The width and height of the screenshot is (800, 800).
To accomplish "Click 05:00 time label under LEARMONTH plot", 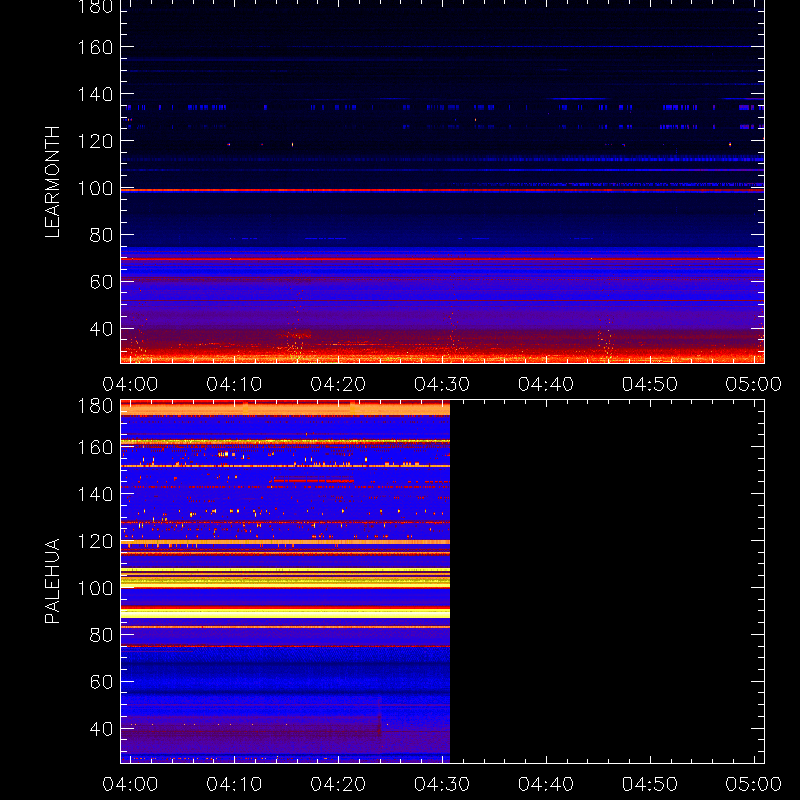I will [754, 384].
